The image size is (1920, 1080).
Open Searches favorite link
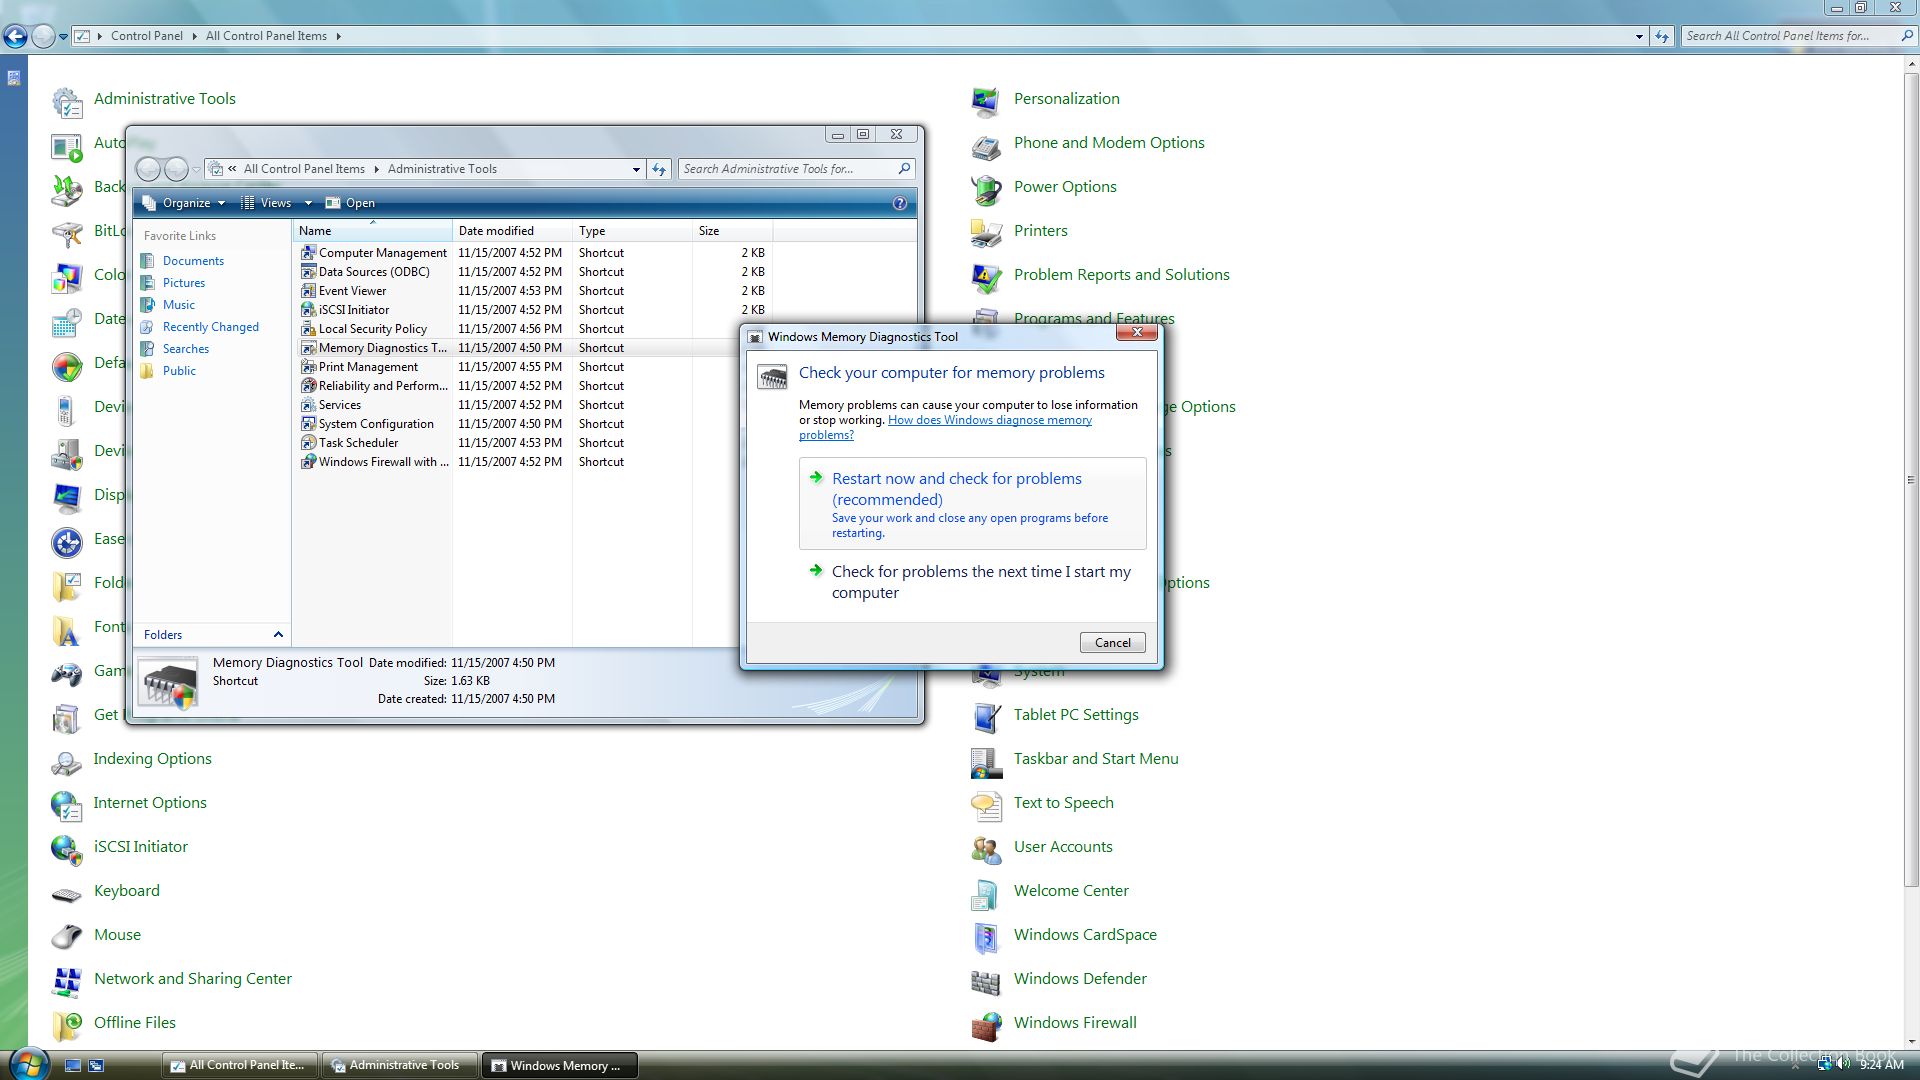click(186, 349)
